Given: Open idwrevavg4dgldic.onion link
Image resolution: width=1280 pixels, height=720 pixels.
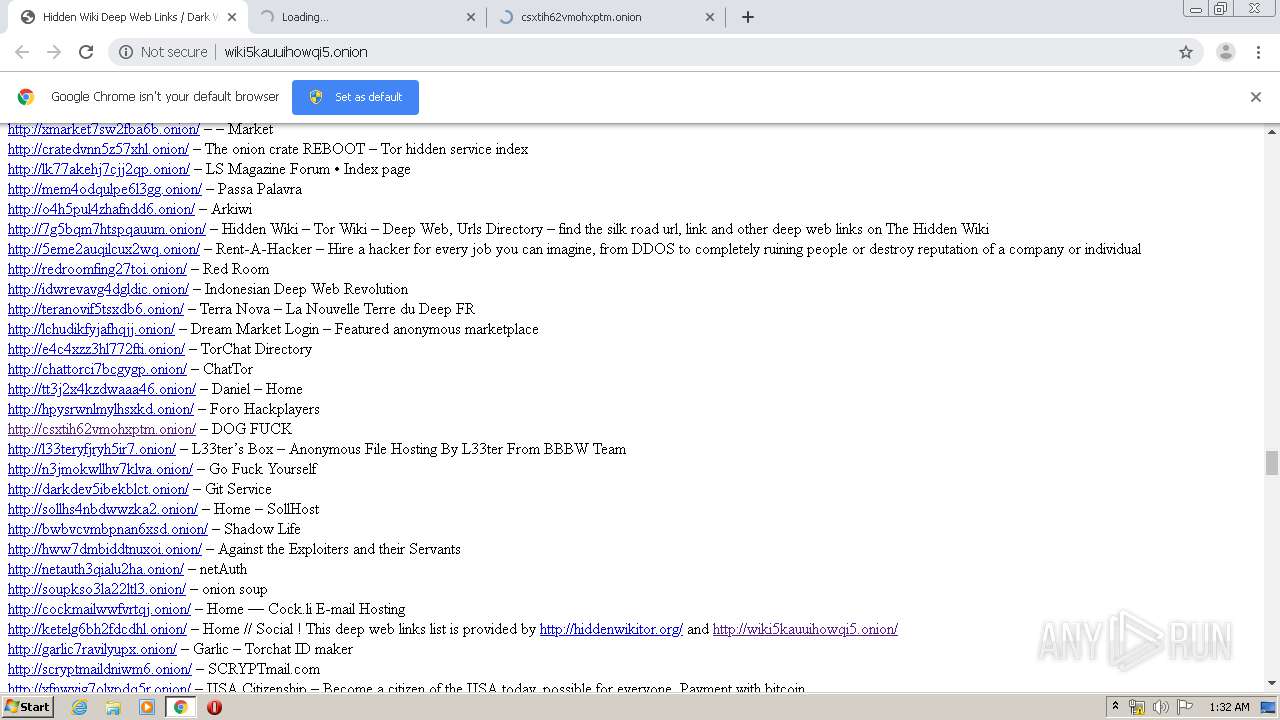Looking at the screenshot, I should 98,289.
